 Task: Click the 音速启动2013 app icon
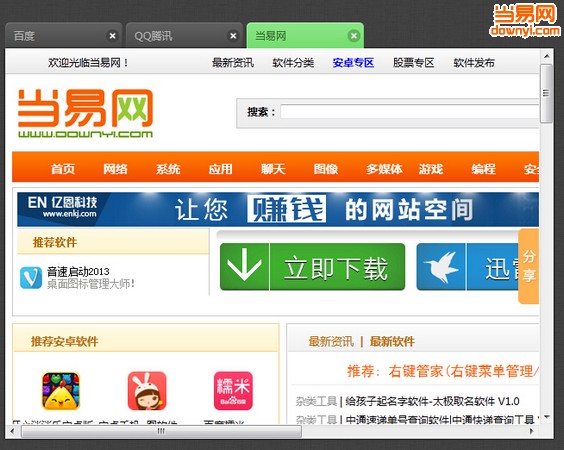(31, 278)
